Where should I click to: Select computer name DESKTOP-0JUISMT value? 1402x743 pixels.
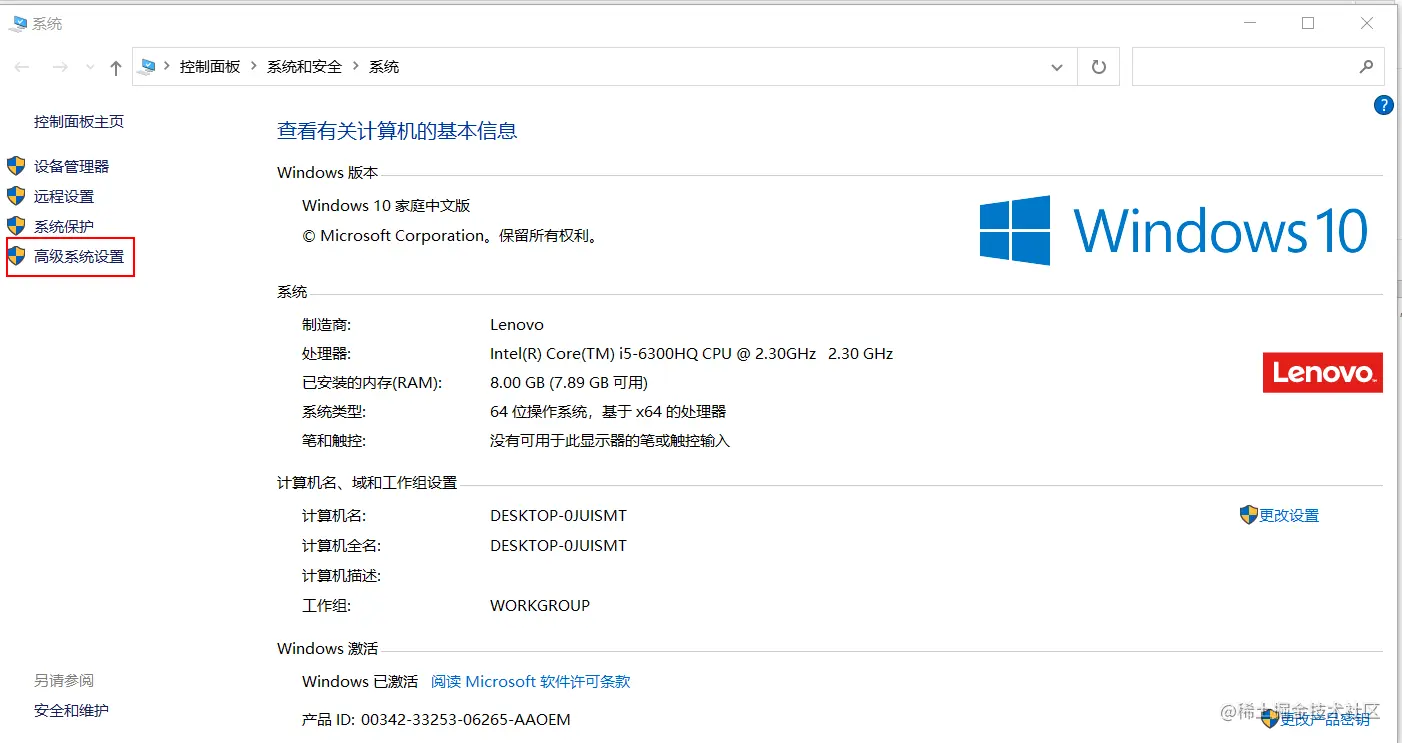coord(558,516)
